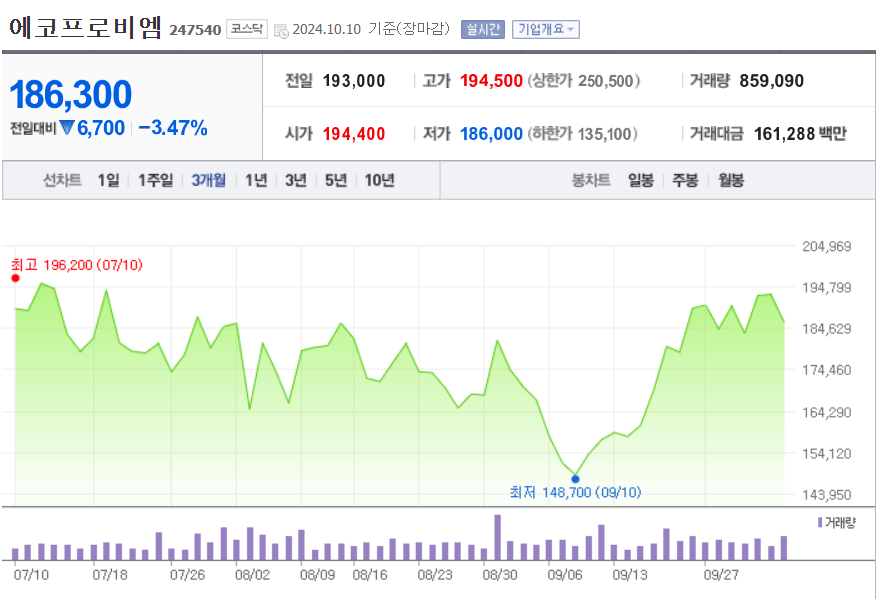Switch to 월봉 candle chart
Viewport: 876px width, 599px height.
pos(731,180)
